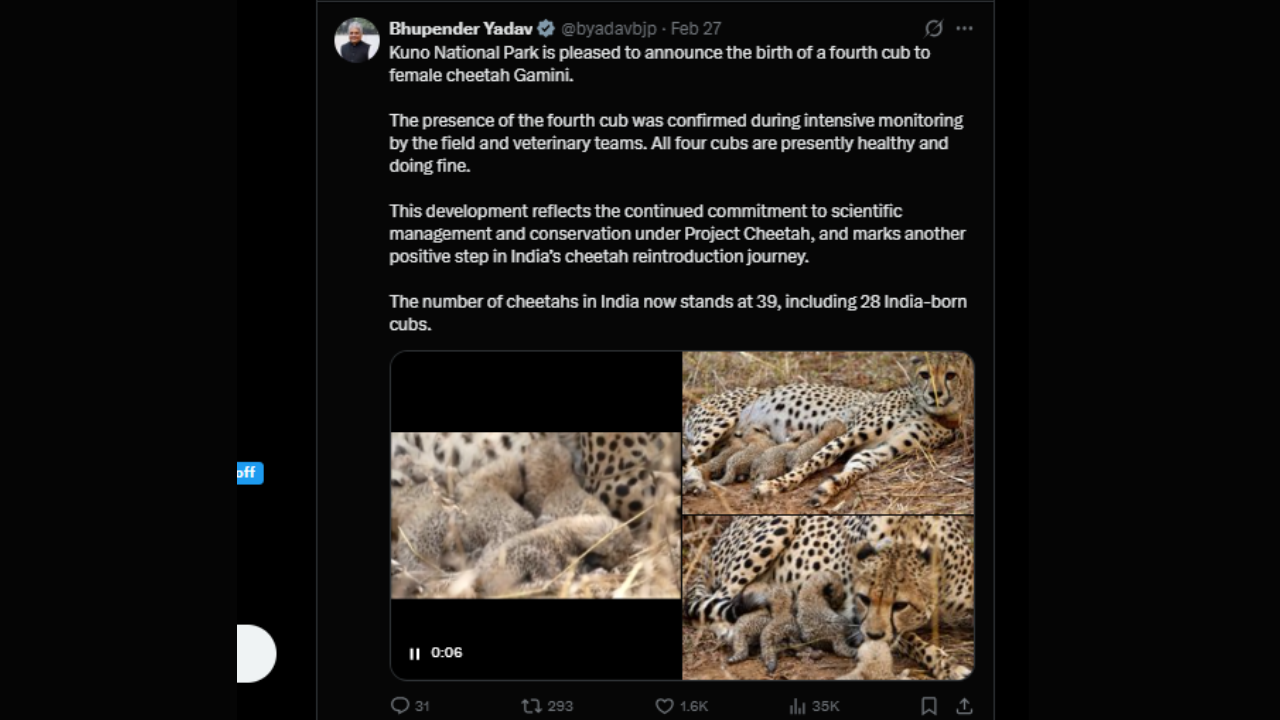Reply to the post with 31 replies
The image size is (1280, 720).
(x=400, y=706)
